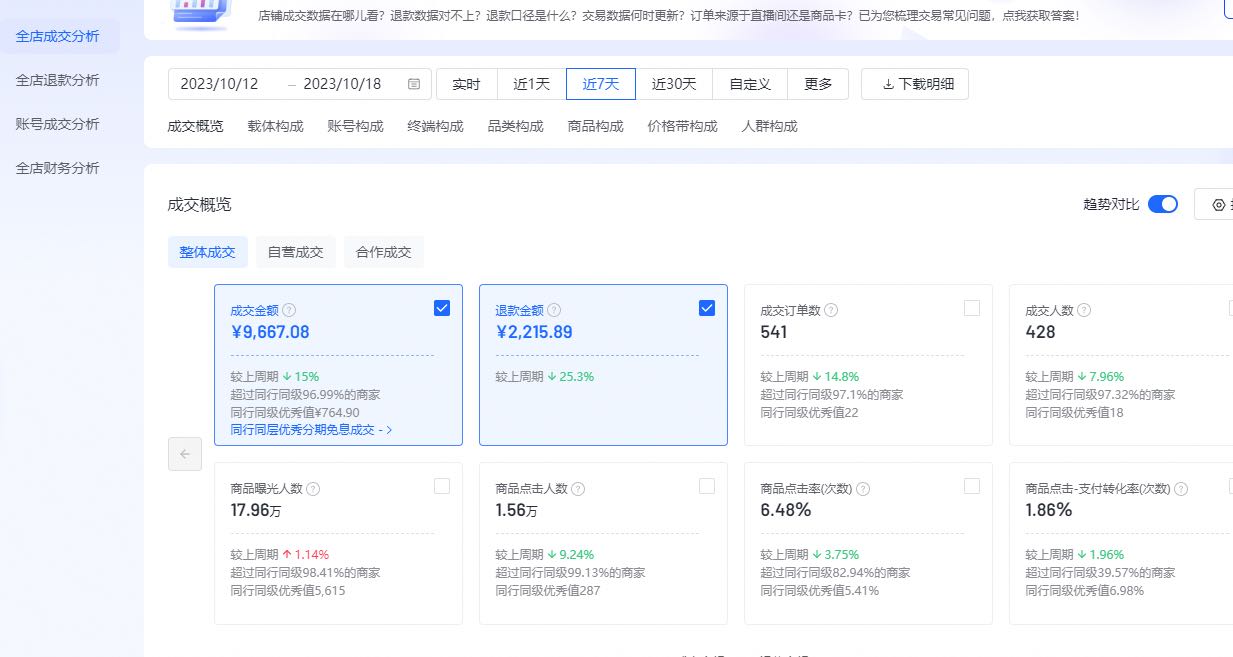
Task: Switch to the 品类构成 section tab
Action: pyautogui.click(x=516, y=126)
